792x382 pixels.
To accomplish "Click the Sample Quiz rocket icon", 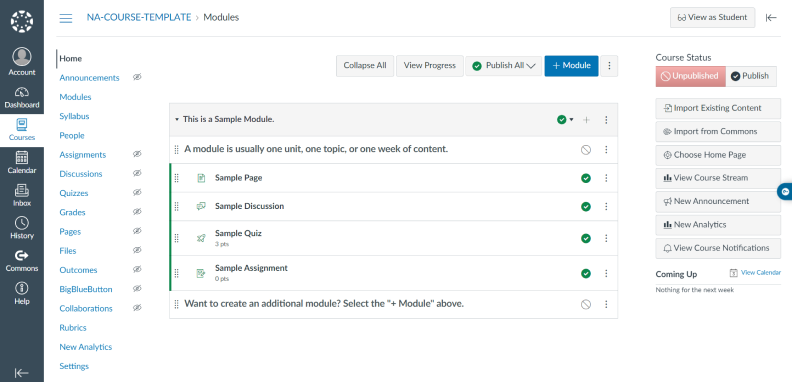I will pos(201,238).
